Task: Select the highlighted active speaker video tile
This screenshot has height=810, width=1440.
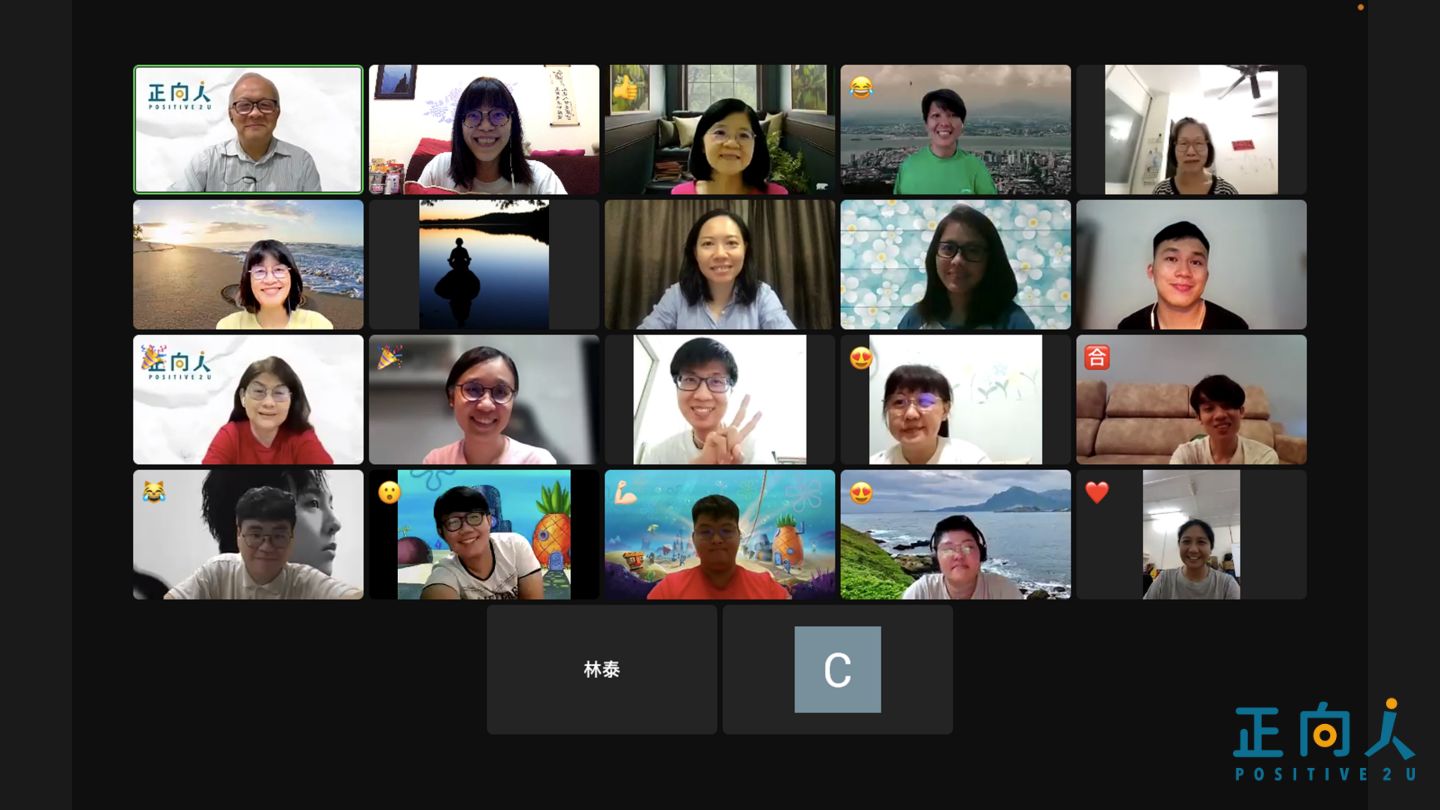Action: click(x=248, y=129)
